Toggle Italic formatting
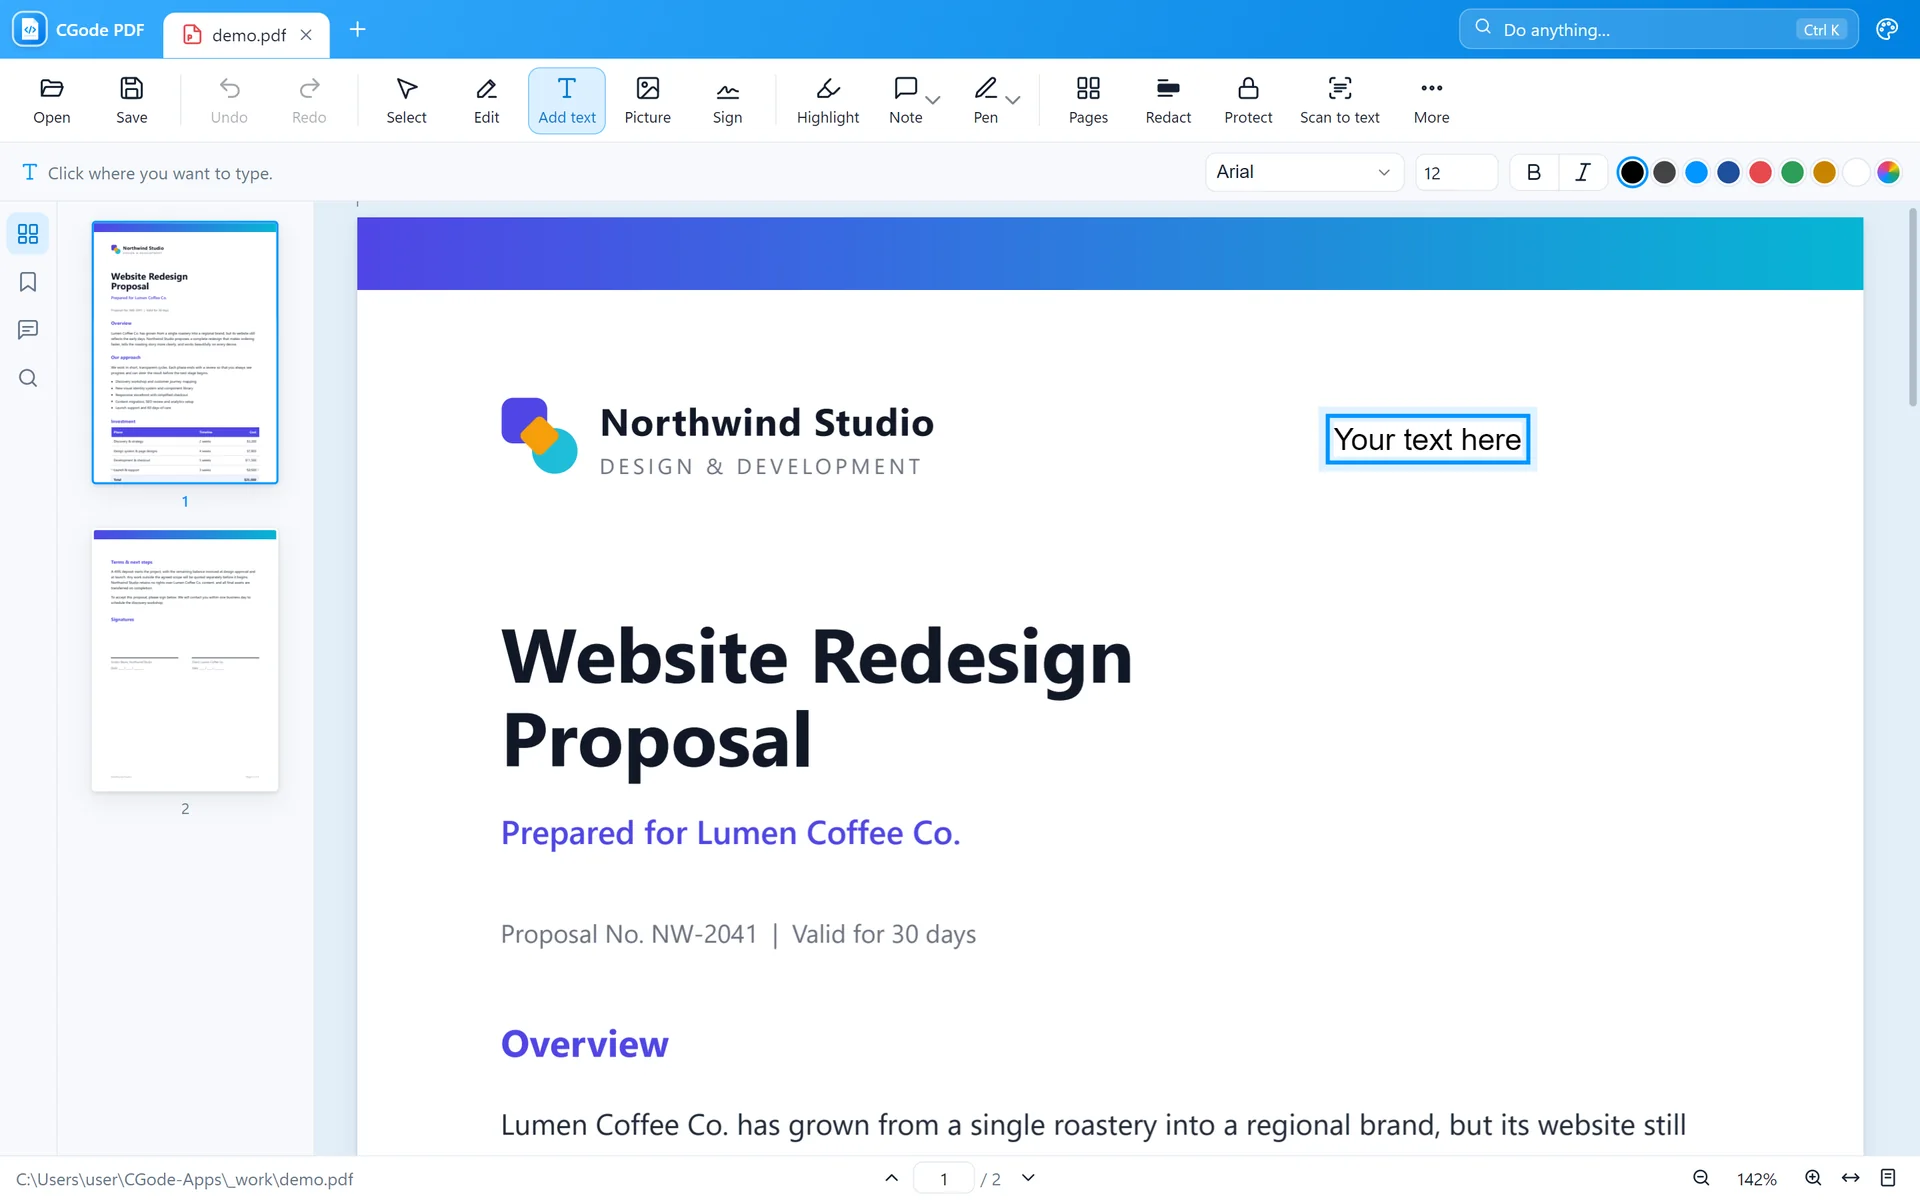Viewport: 1920px width, 1200px height. 1582,172
